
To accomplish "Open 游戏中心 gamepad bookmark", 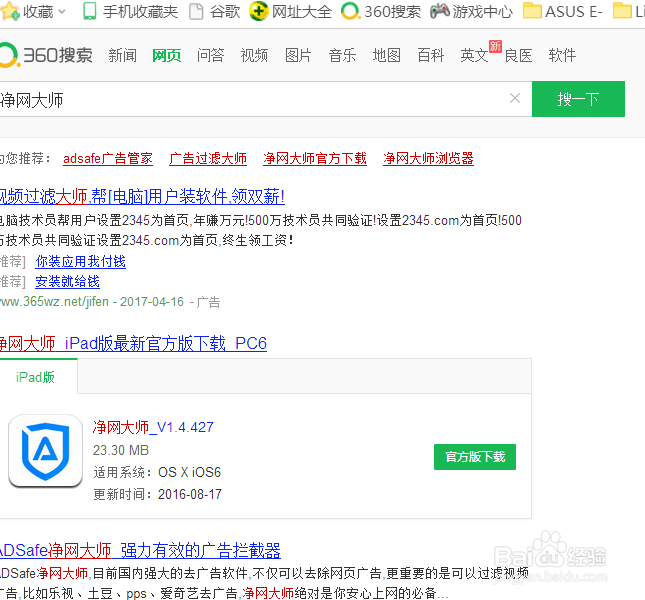I will (471, 12).
